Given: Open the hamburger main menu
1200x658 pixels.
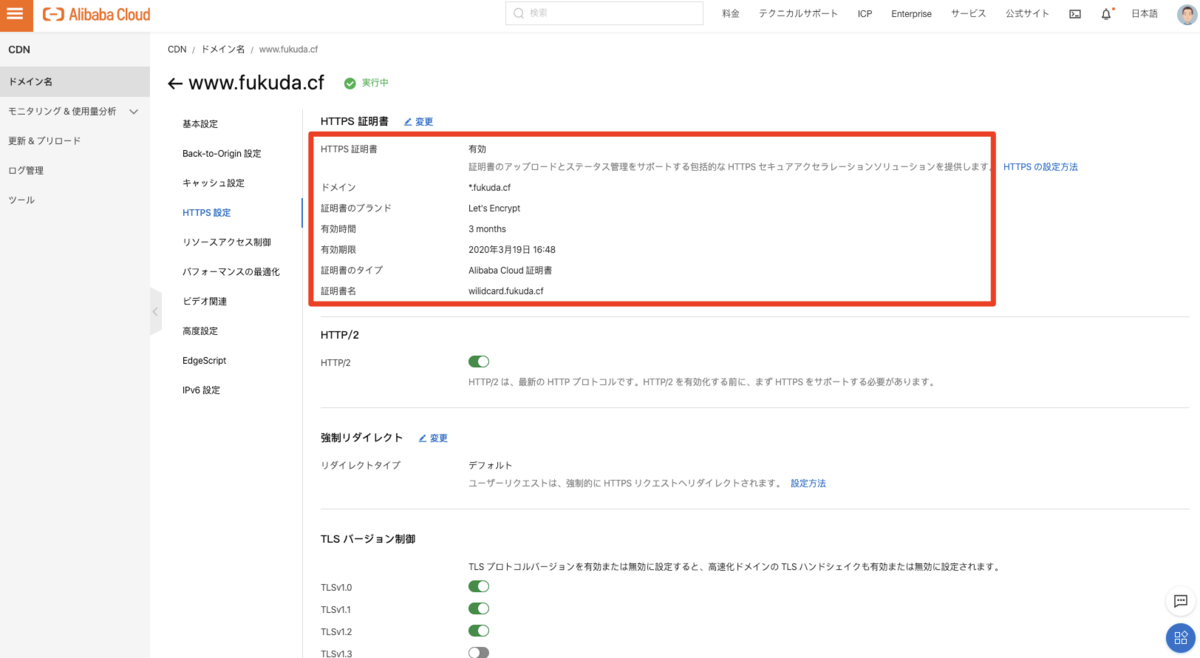Looking at the screenshot, I should [x=15, y=14].
